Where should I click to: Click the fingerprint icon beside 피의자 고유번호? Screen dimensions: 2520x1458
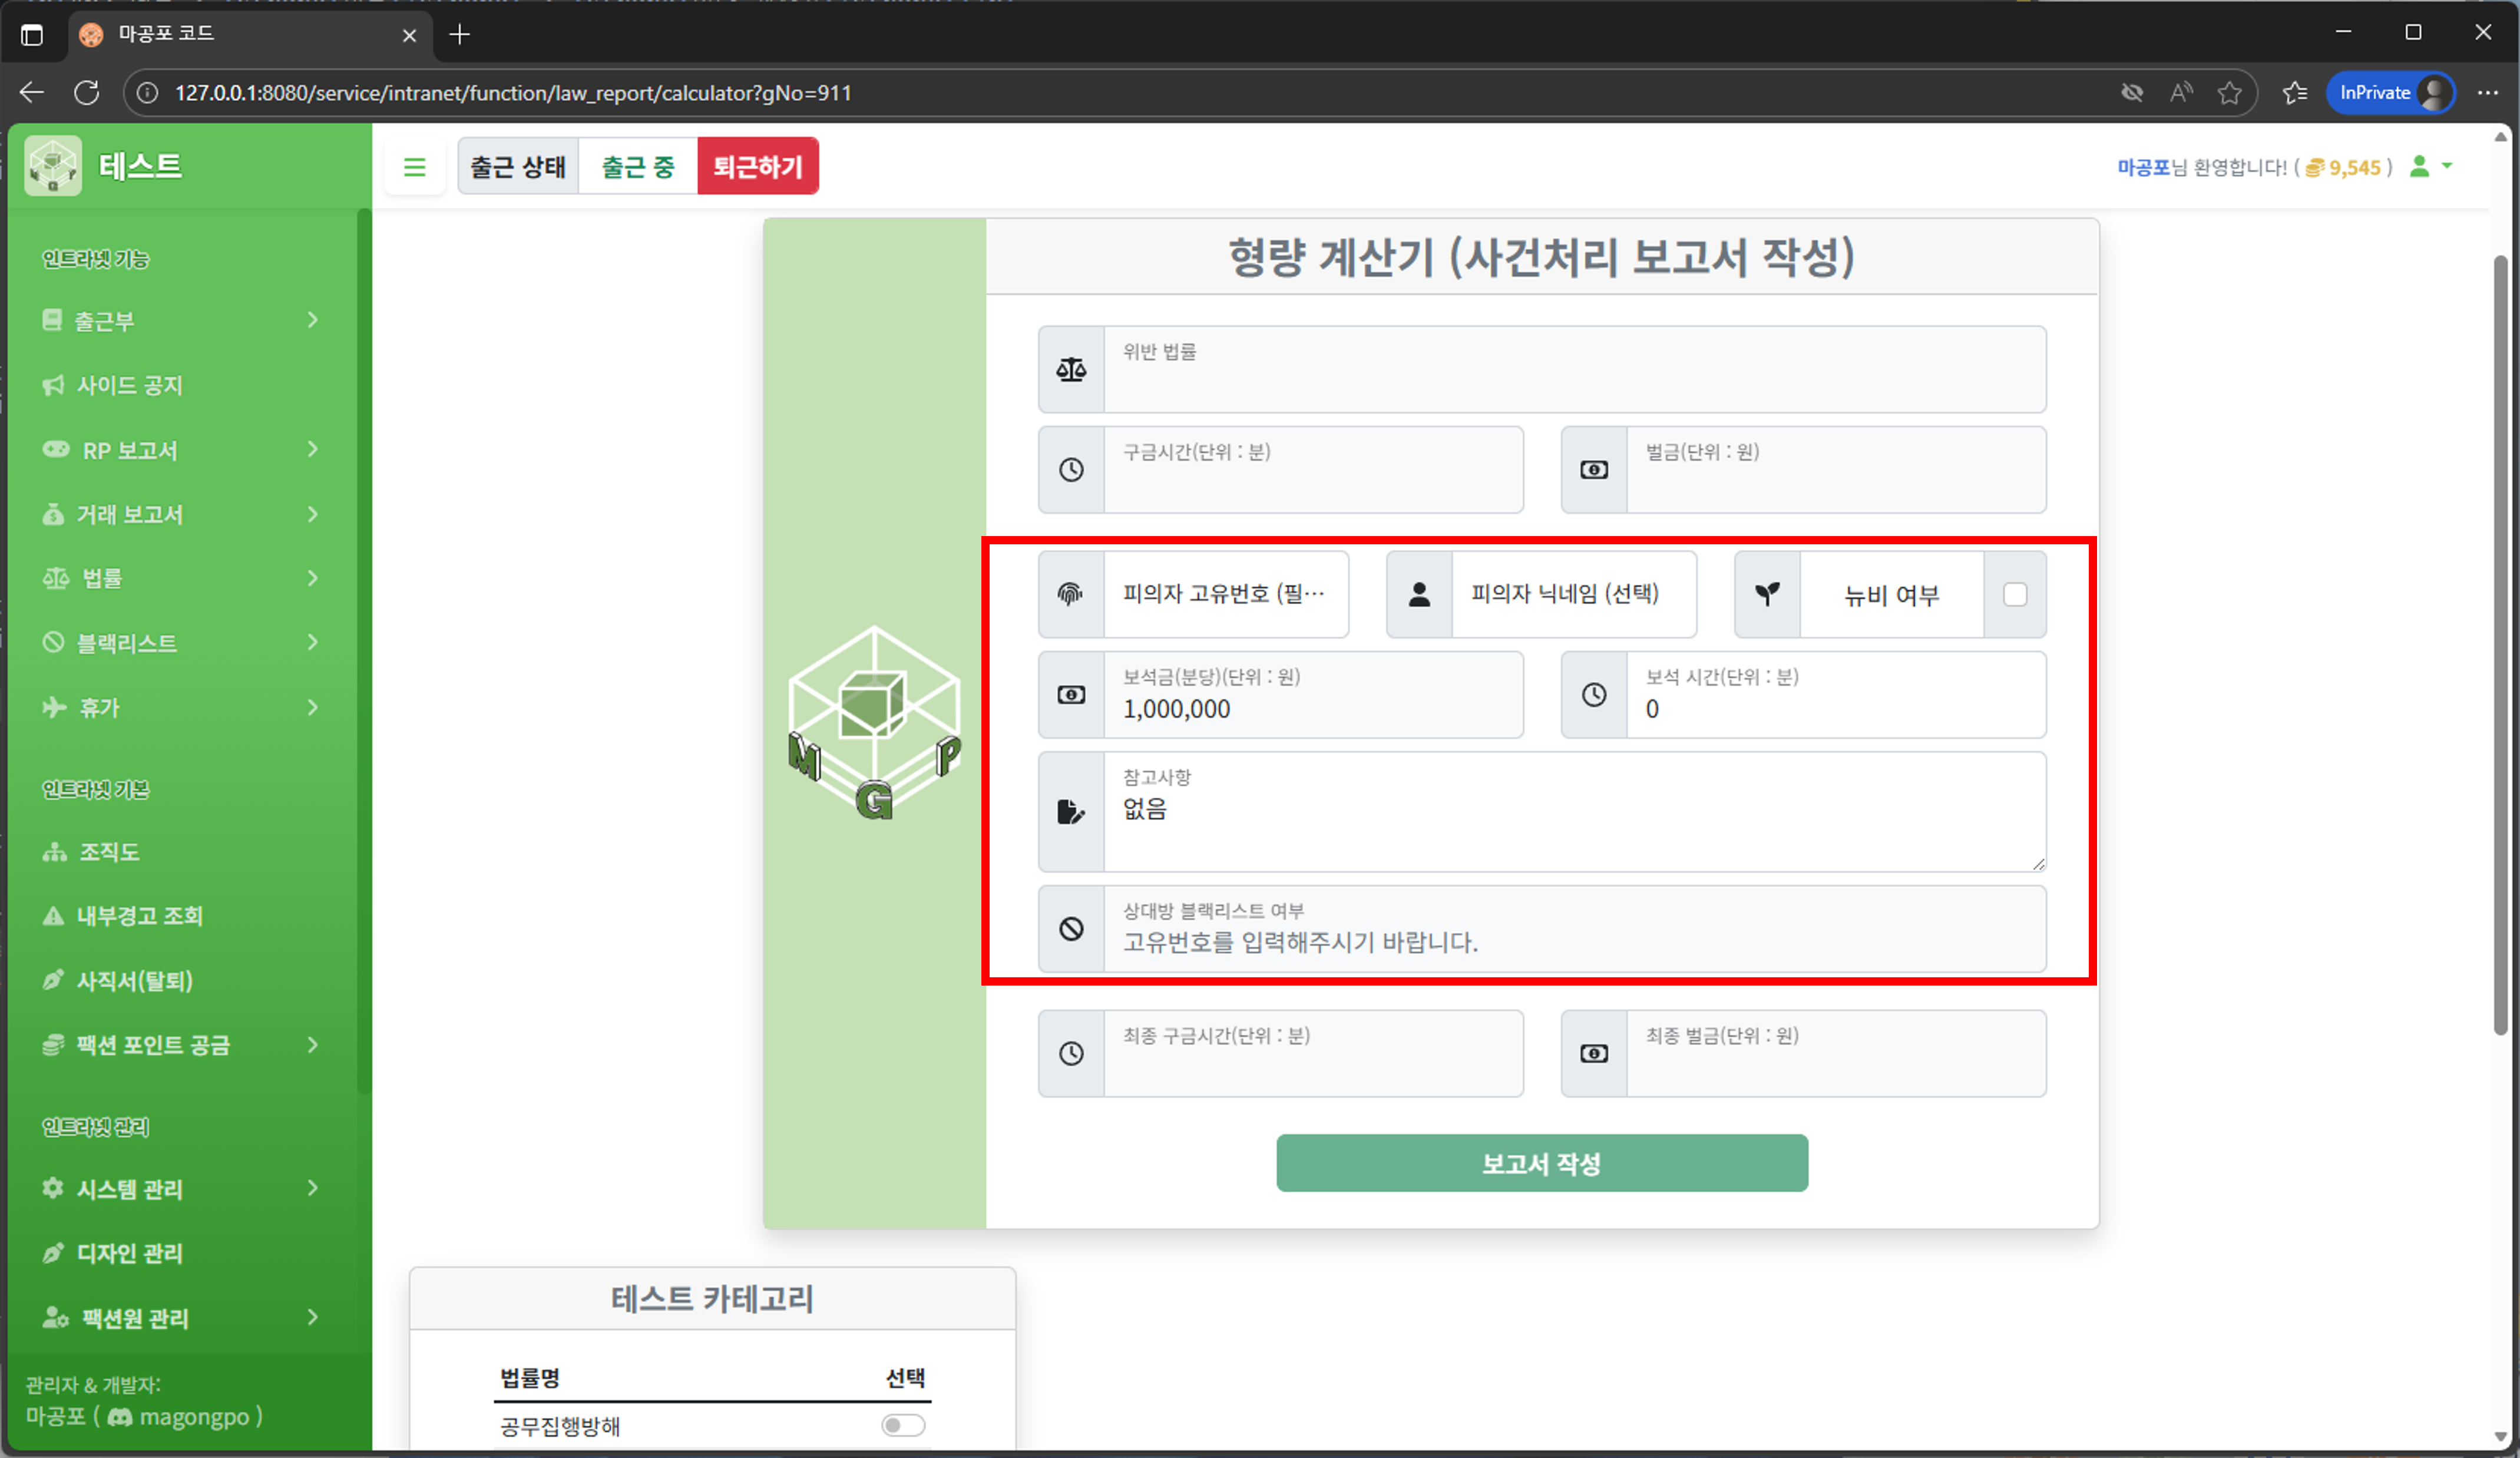[x=1071, y=594]
